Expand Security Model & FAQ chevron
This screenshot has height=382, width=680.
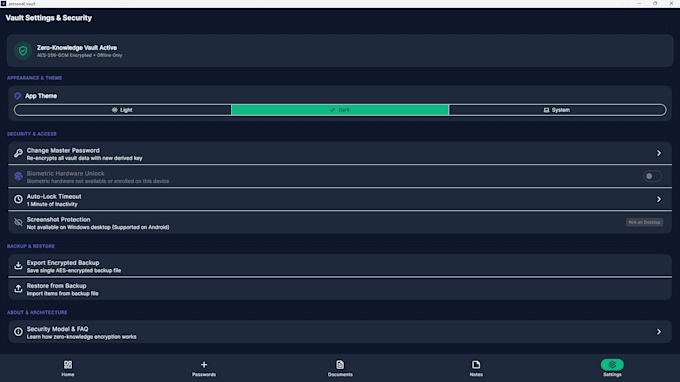(x=659, y=332)
